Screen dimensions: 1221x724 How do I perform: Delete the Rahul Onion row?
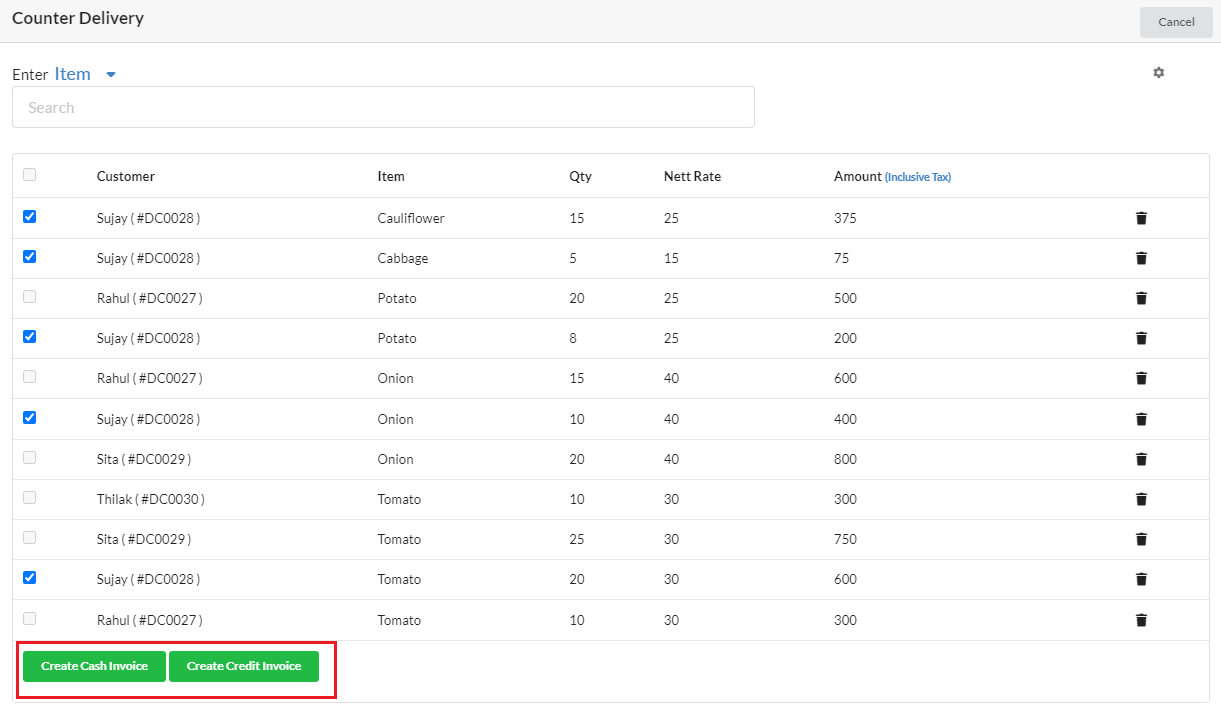1141,378
